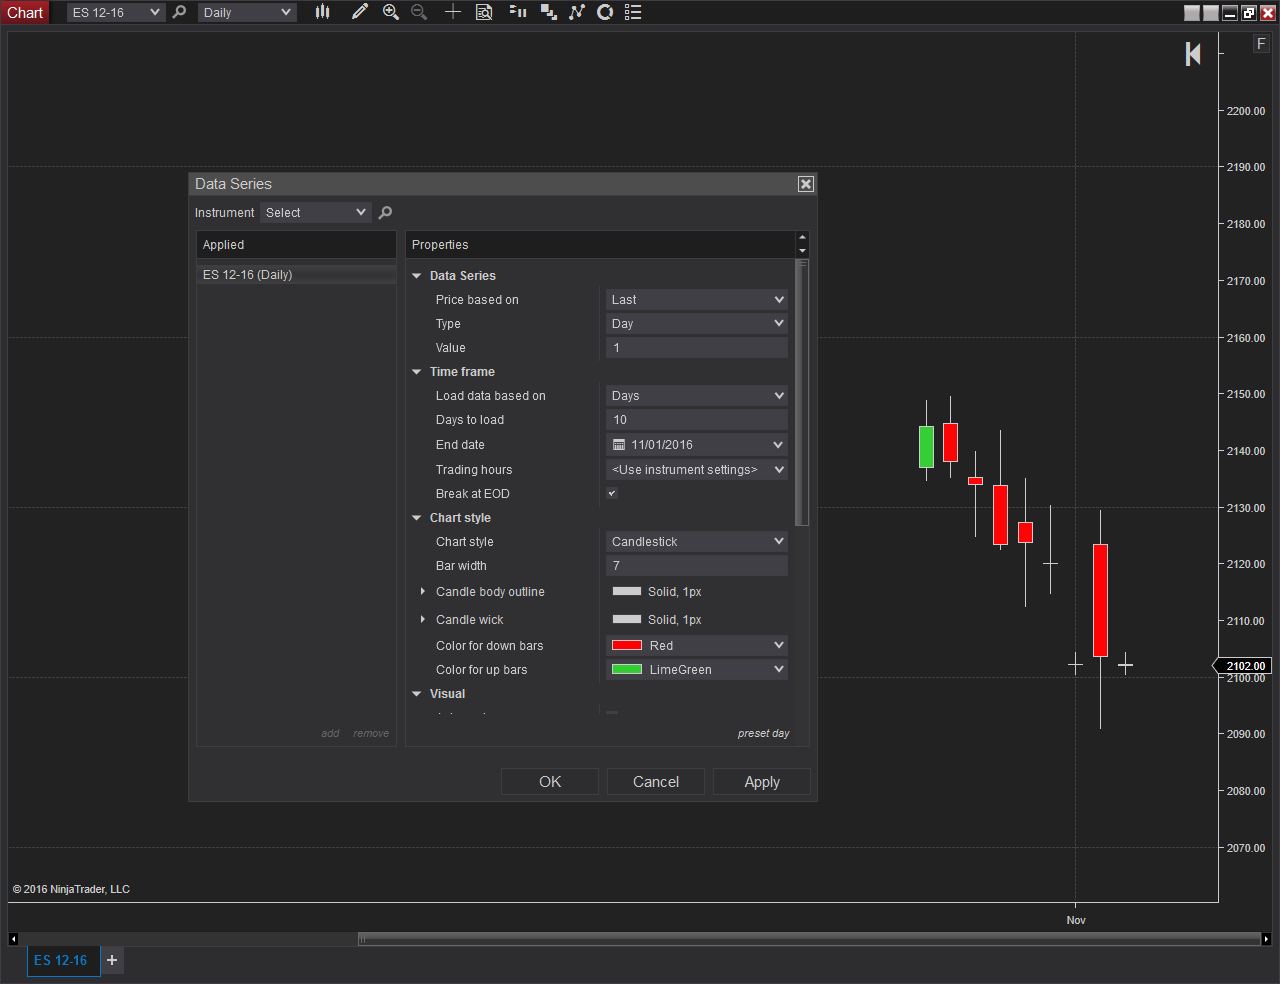Select ES 12-16 (Daily) in Applied list
The image size is (1280, 984).
(x=296, y=274)
